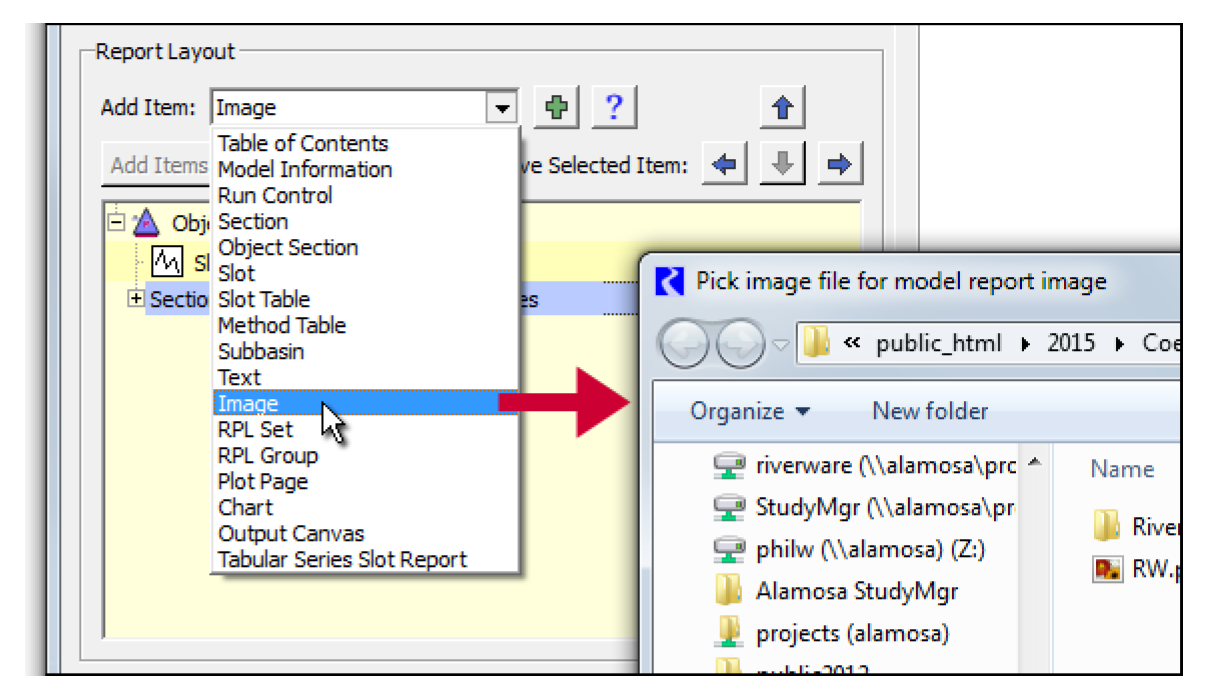Screen dimensions: 1205x695
Task: Expand the Section tree node
Action: (x=136, y=299)
